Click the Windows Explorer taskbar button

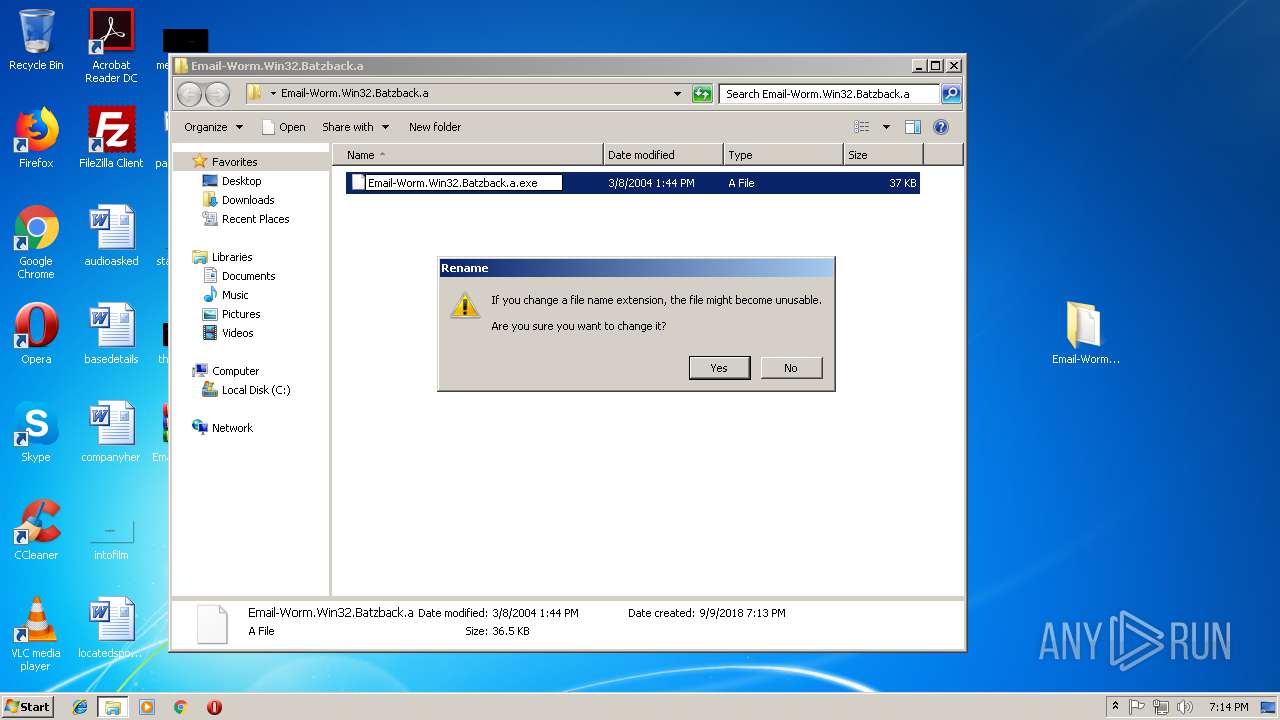(x=112, y=707)
